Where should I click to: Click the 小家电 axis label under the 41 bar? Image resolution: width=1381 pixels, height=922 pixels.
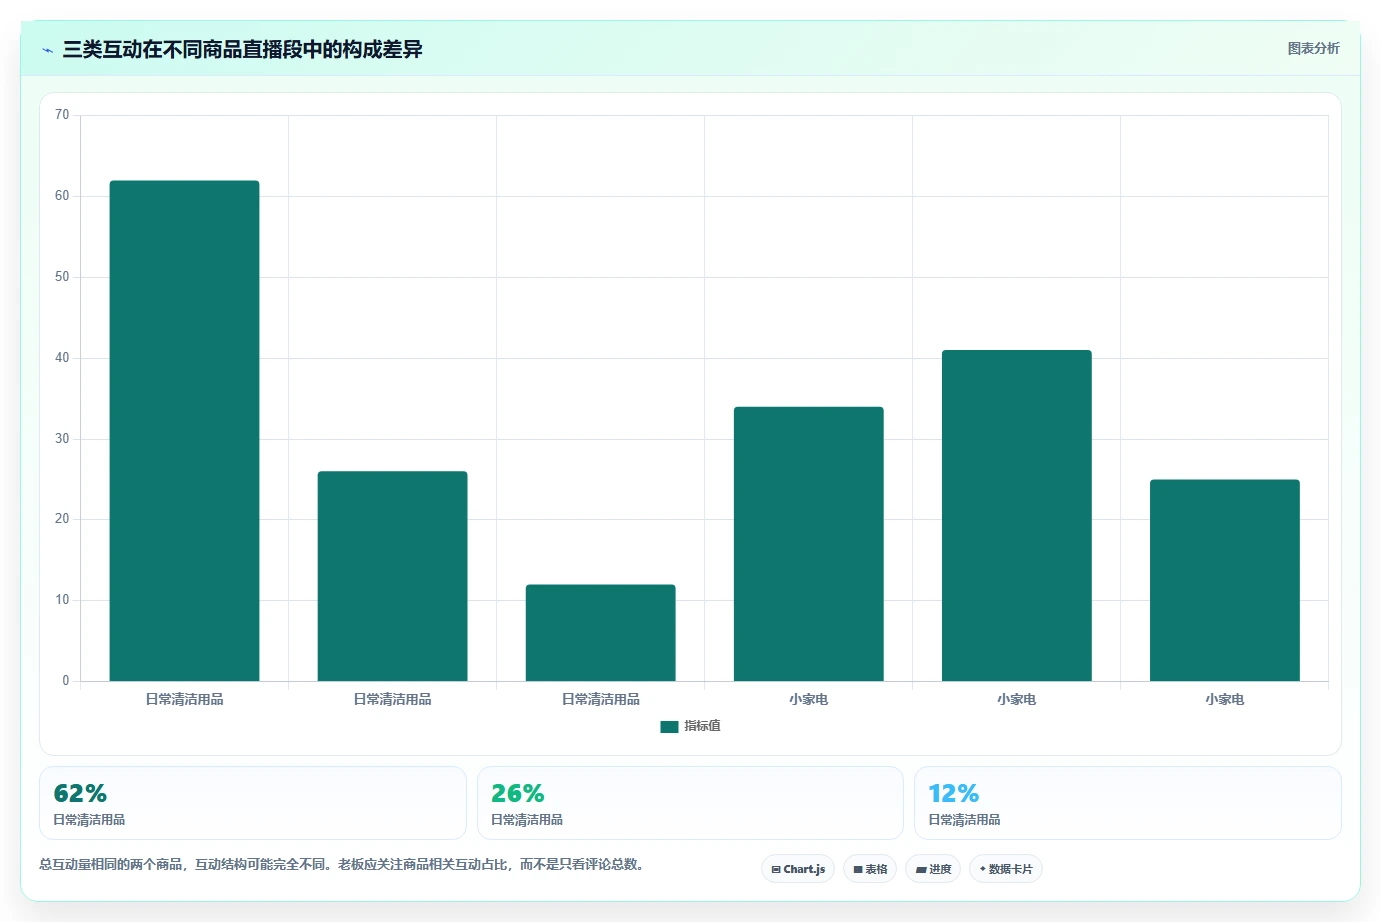[1016, 699]
